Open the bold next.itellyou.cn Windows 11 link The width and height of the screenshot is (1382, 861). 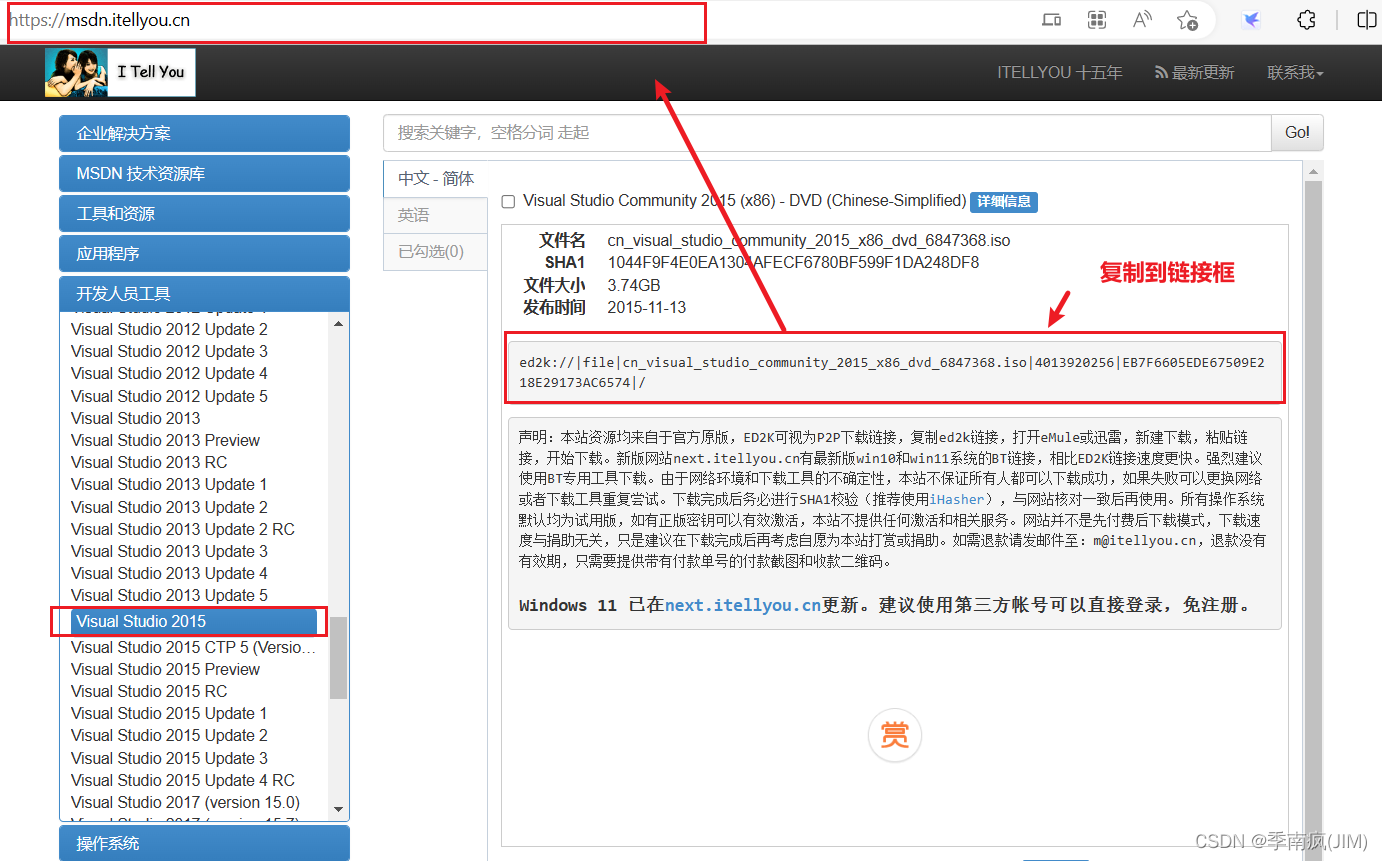[x=742, y=605]
